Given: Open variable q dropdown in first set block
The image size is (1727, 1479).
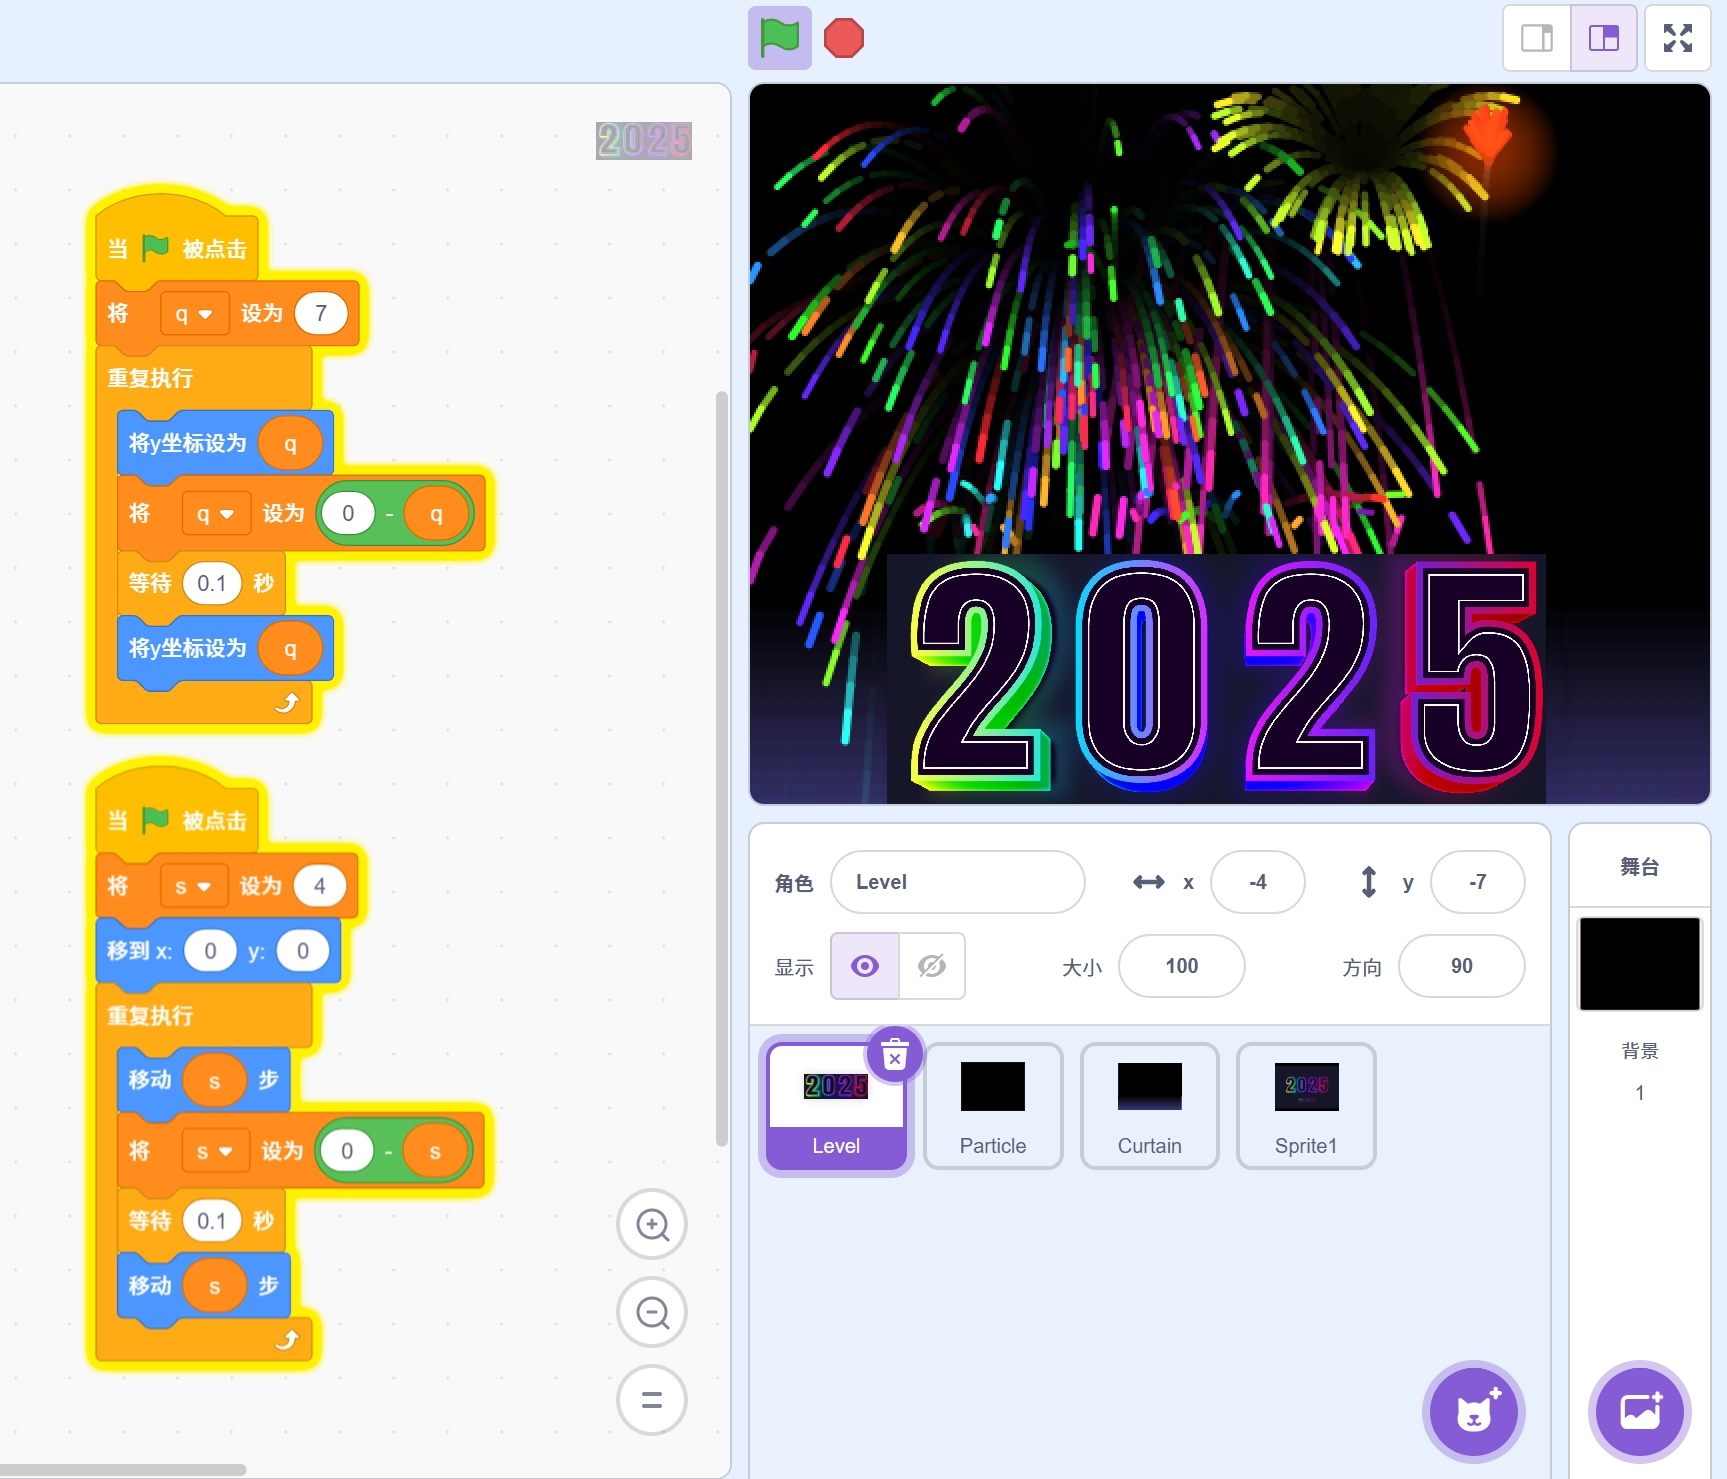Looking at the screenshot, I should pyautogui.click(x=194, y=314).
